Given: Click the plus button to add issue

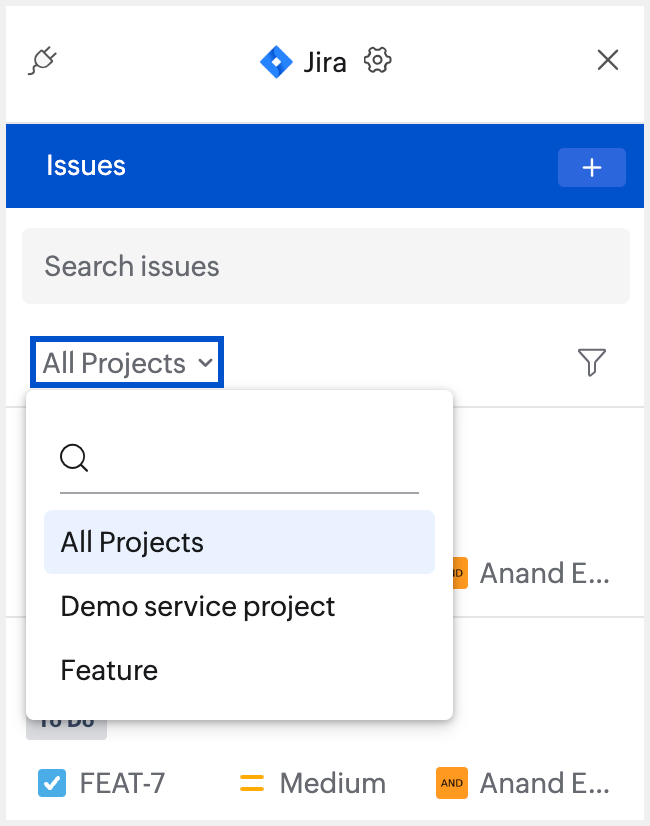Looking at the screenshot, I should 591,167.
